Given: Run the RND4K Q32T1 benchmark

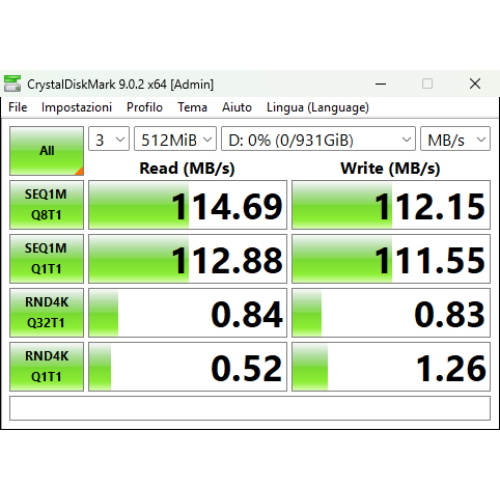Looking at the screenshot, I should tap(46, 313).
